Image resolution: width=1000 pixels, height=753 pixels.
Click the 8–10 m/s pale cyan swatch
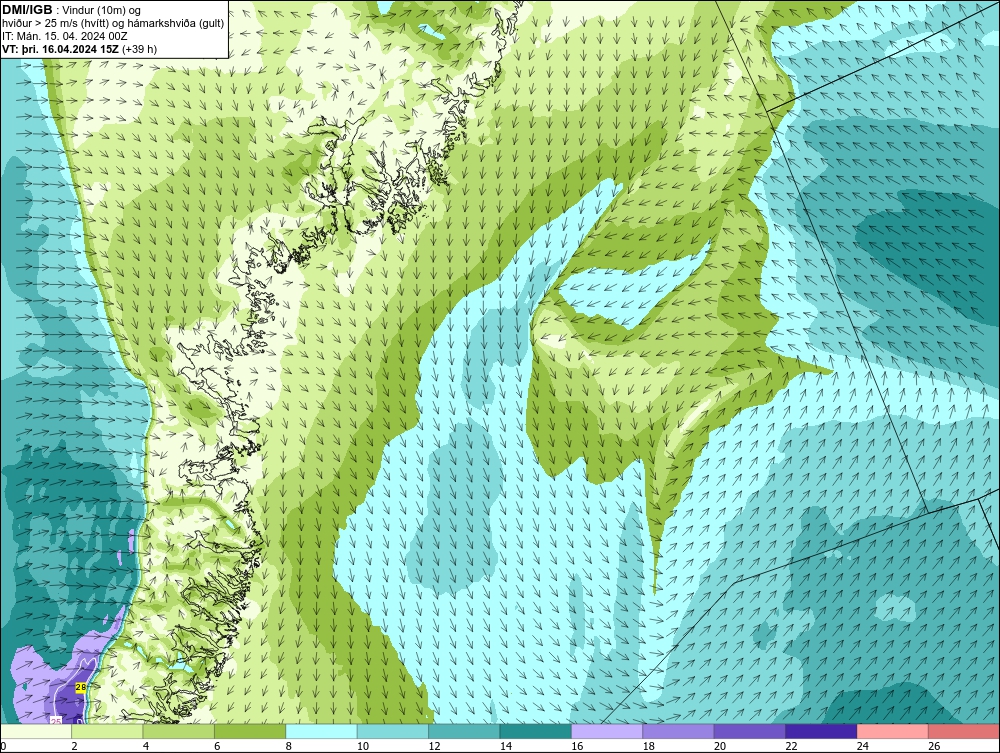point(321,731)
